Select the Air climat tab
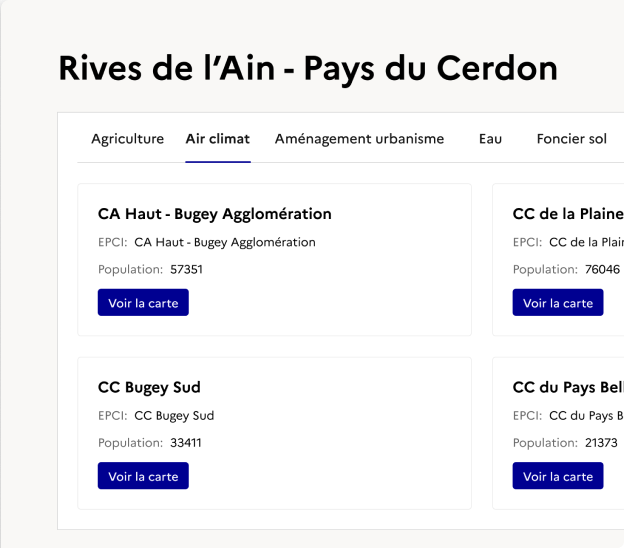Viewport: 624px width, 549px height. 218,139
